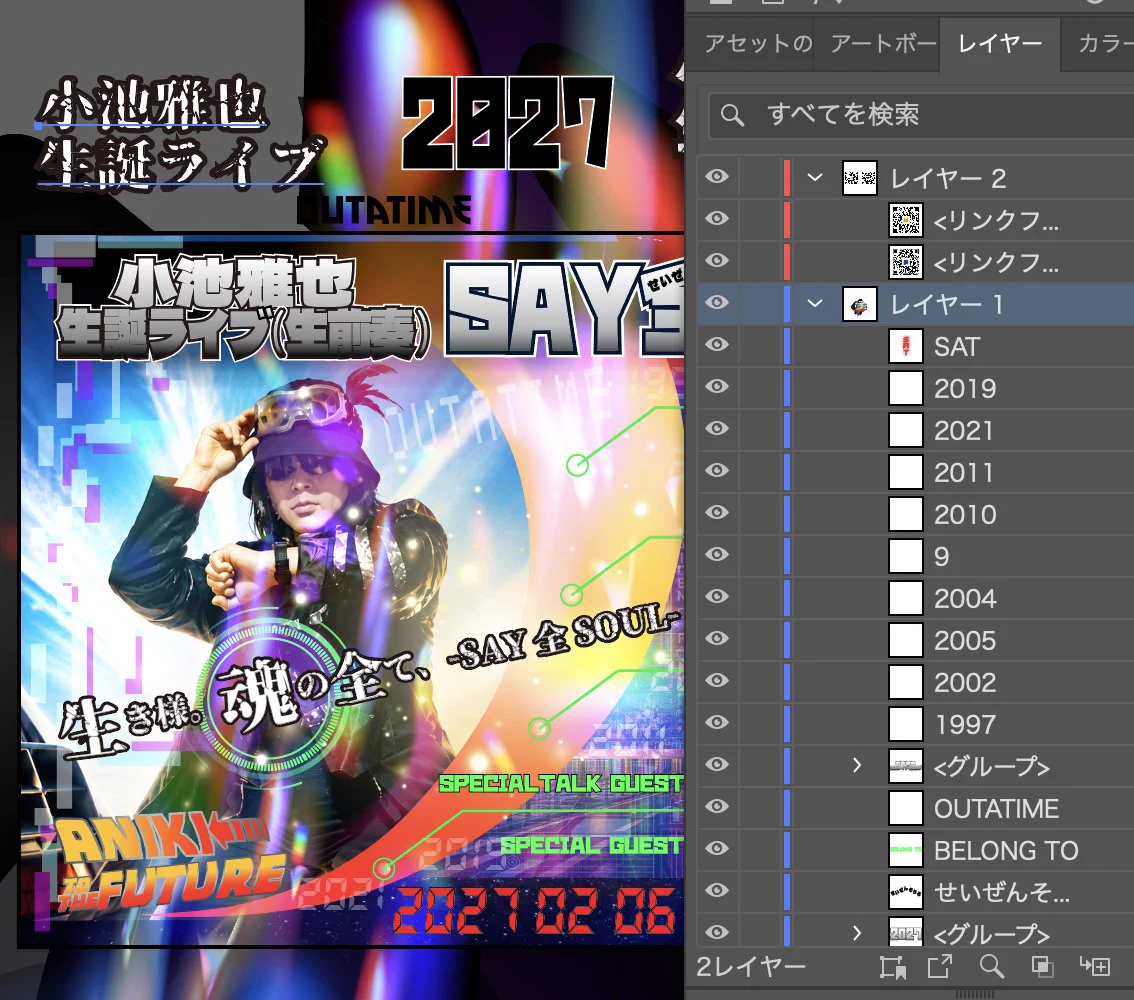Hide the レイヤー 2 layer
Image resolution: width=1134 pixels, height=1000 pixels.
coord(717,177)
